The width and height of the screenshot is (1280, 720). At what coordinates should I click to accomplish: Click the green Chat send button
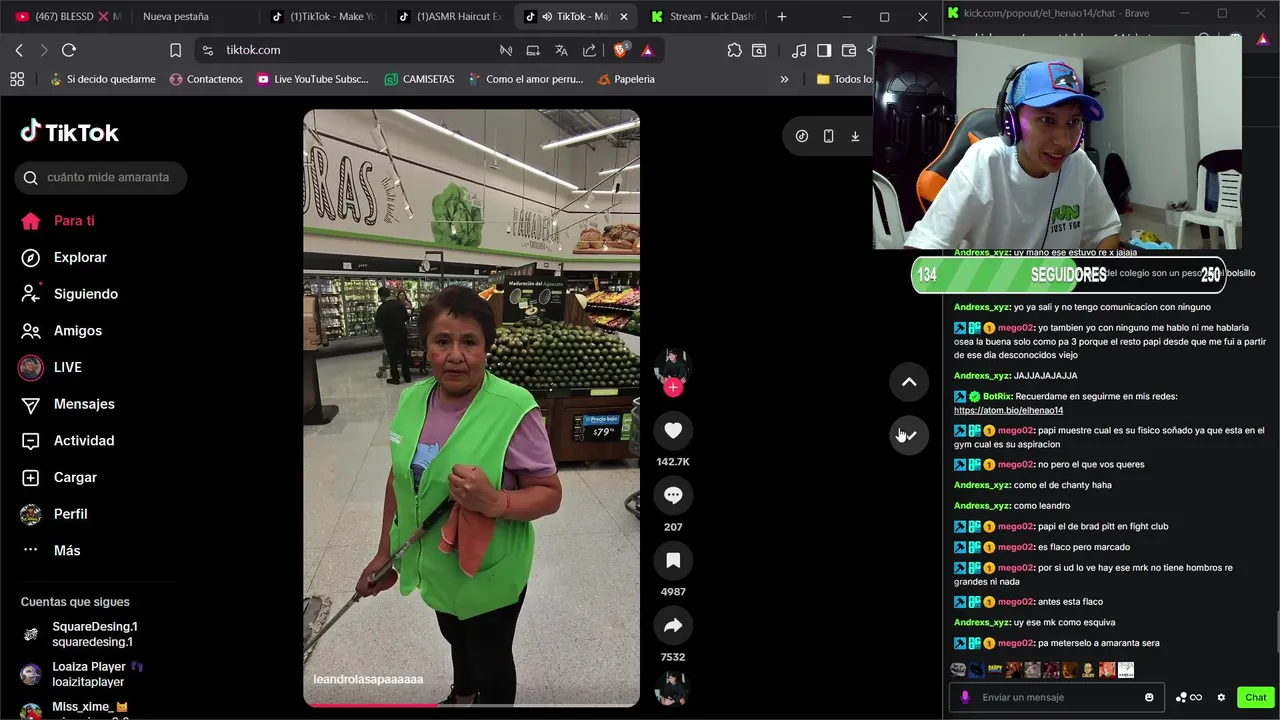[1256, 697]
